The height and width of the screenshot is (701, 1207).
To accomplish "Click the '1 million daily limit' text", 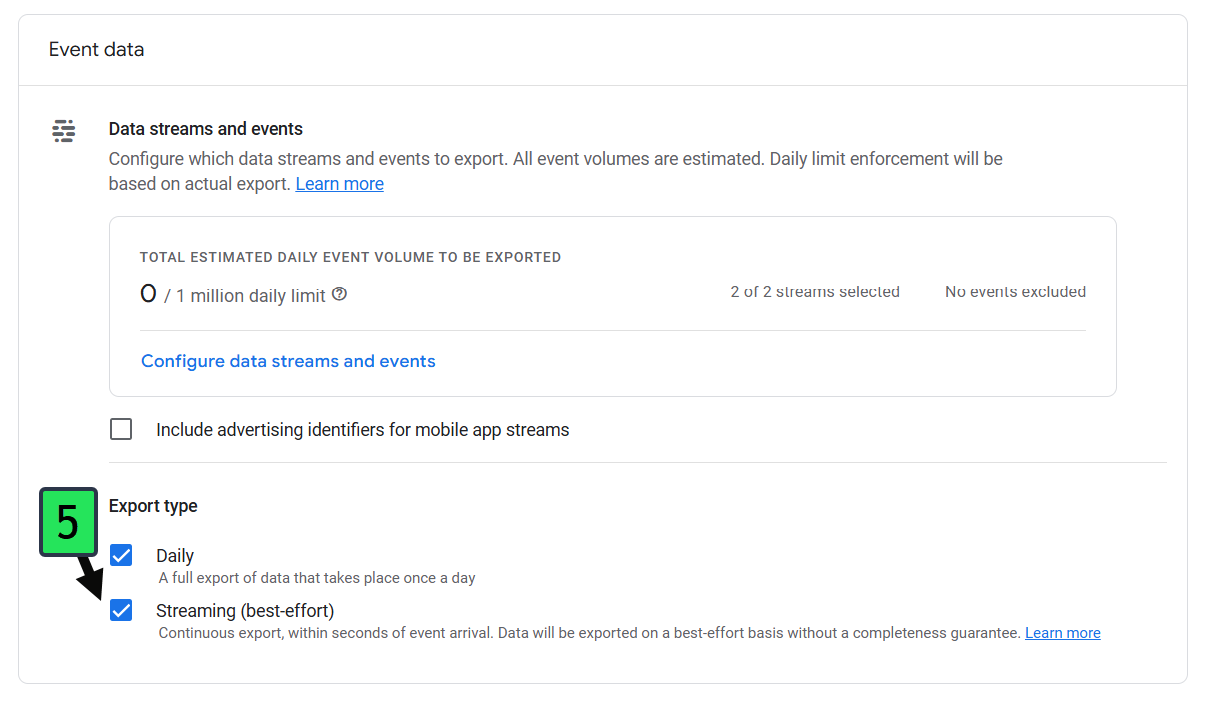I will pyautogui.click(x=251, y=296).
